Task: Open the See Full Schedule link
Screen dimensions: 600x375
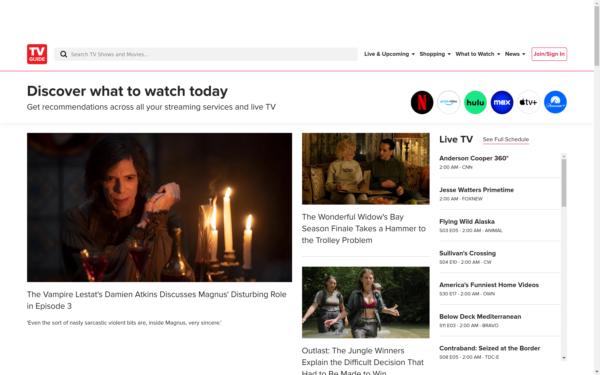Action: click(x=505, y=140)
